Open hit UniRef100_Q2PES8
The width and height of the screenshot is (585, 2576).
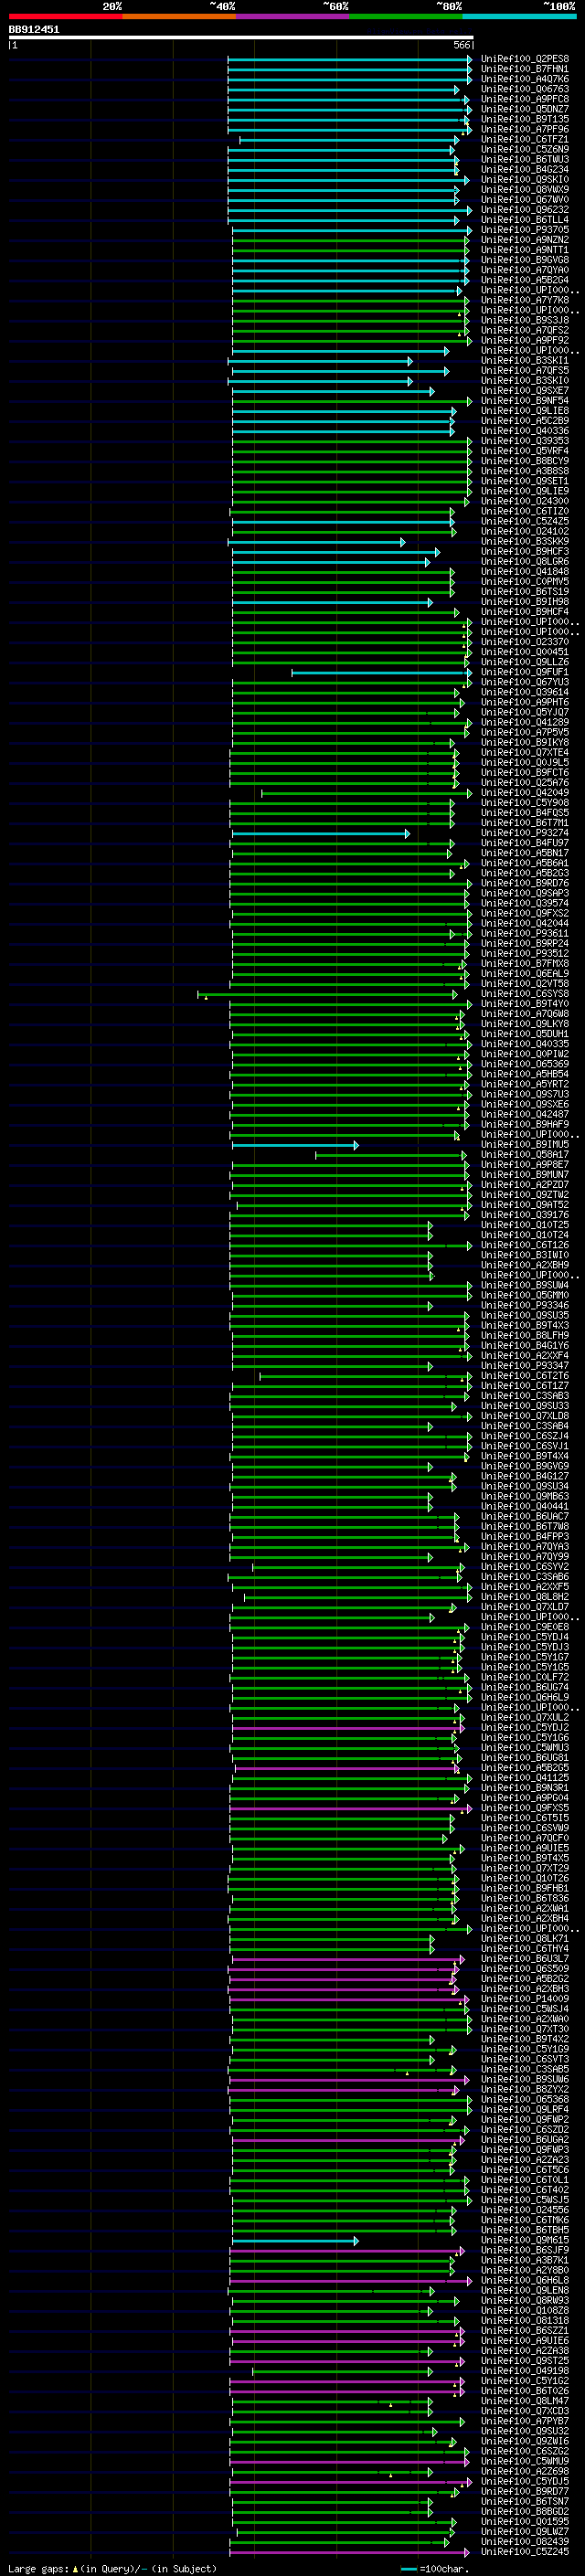[525, 59]
